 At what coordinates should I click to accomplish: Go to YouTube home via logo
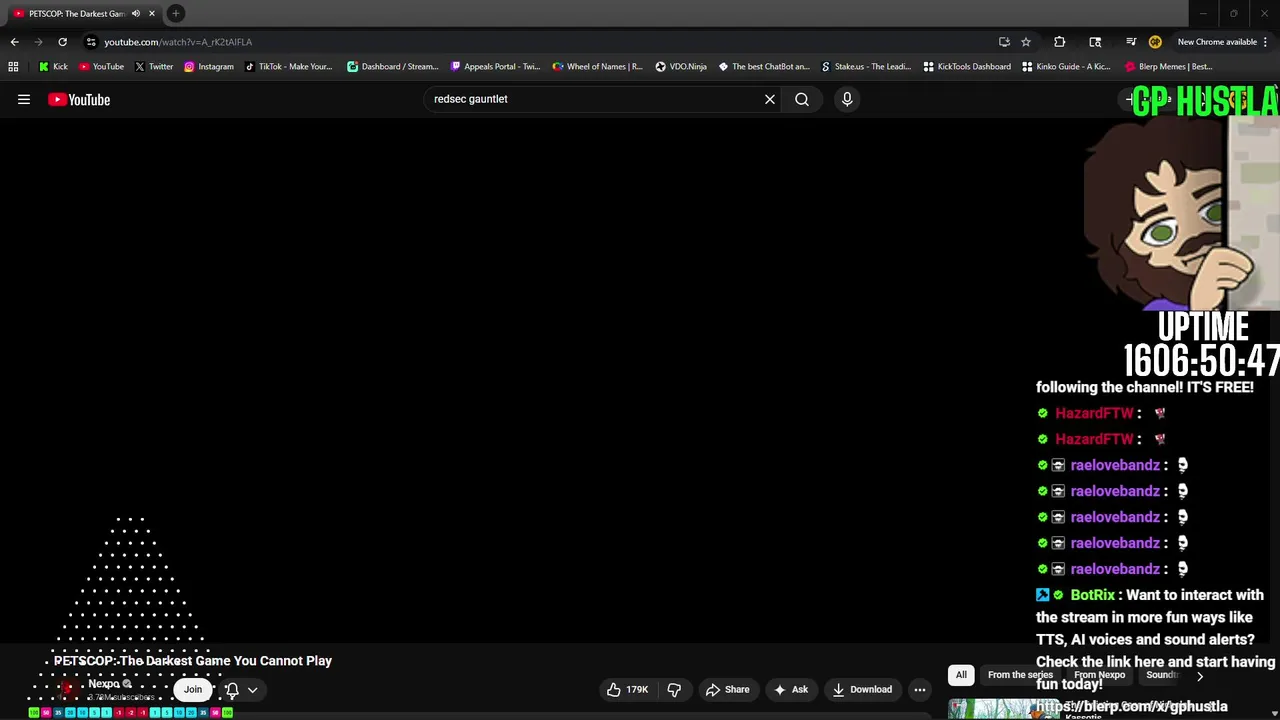point(79,99)
